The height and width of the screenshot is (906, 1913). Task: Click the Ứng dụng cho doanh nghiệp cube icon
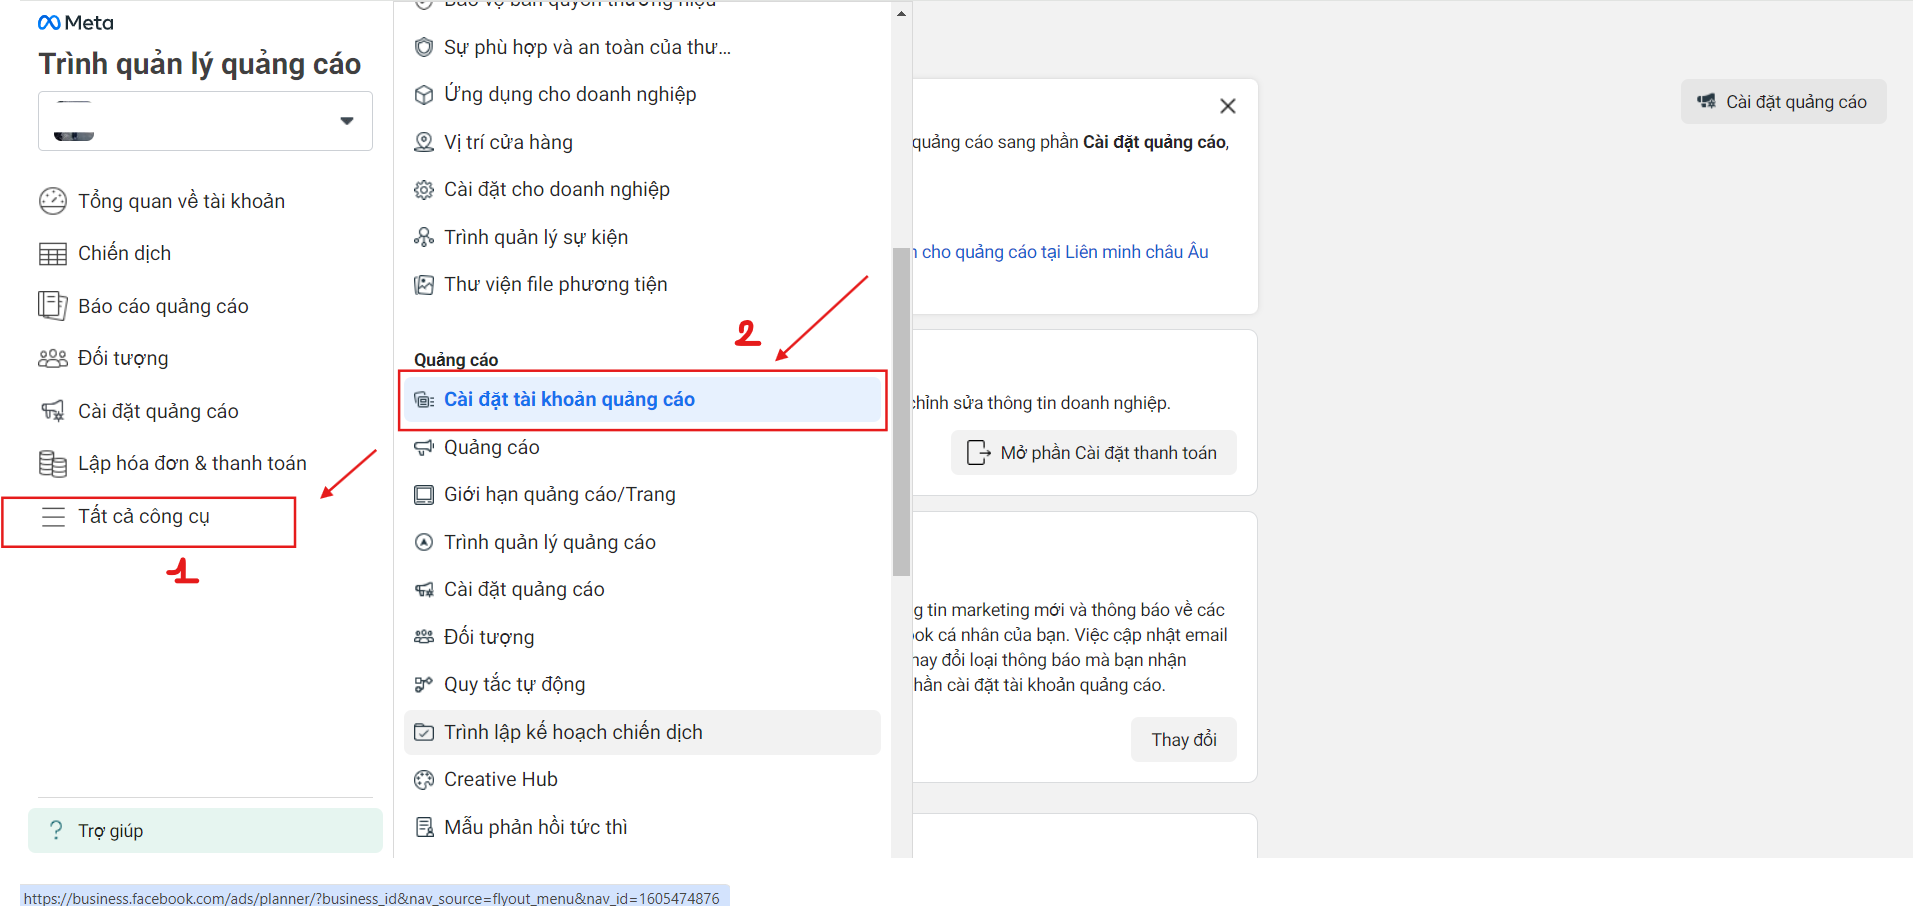pyautogui.click(x=424, y=95)
